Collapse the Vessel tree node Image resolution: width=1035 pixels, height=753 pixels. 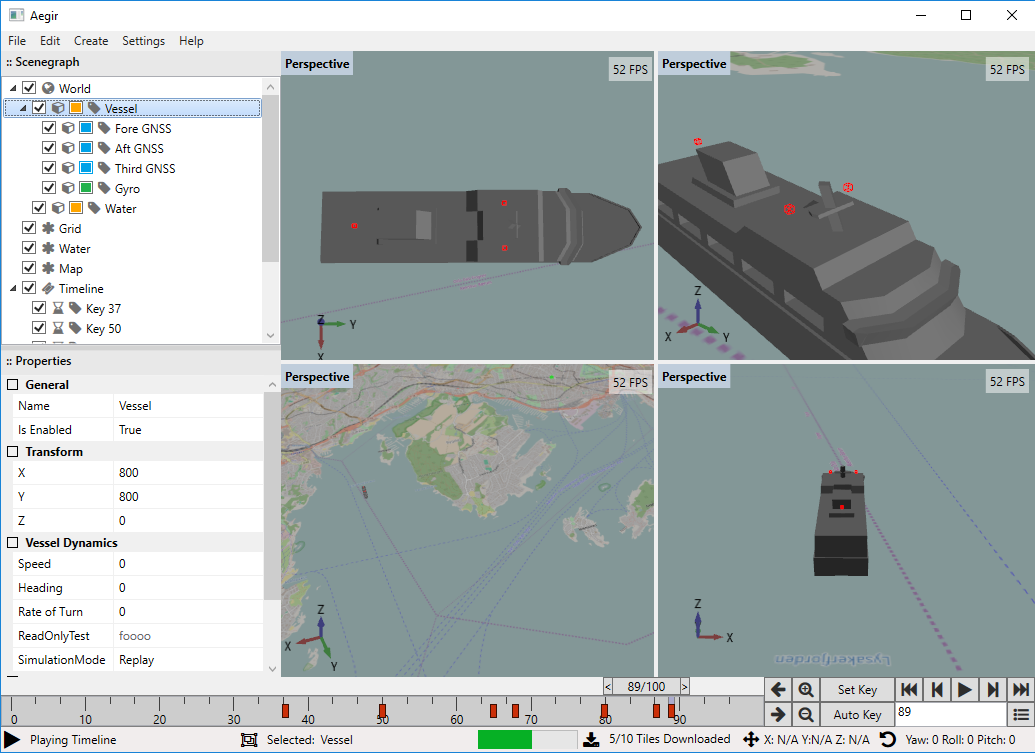tap(23, 108)
